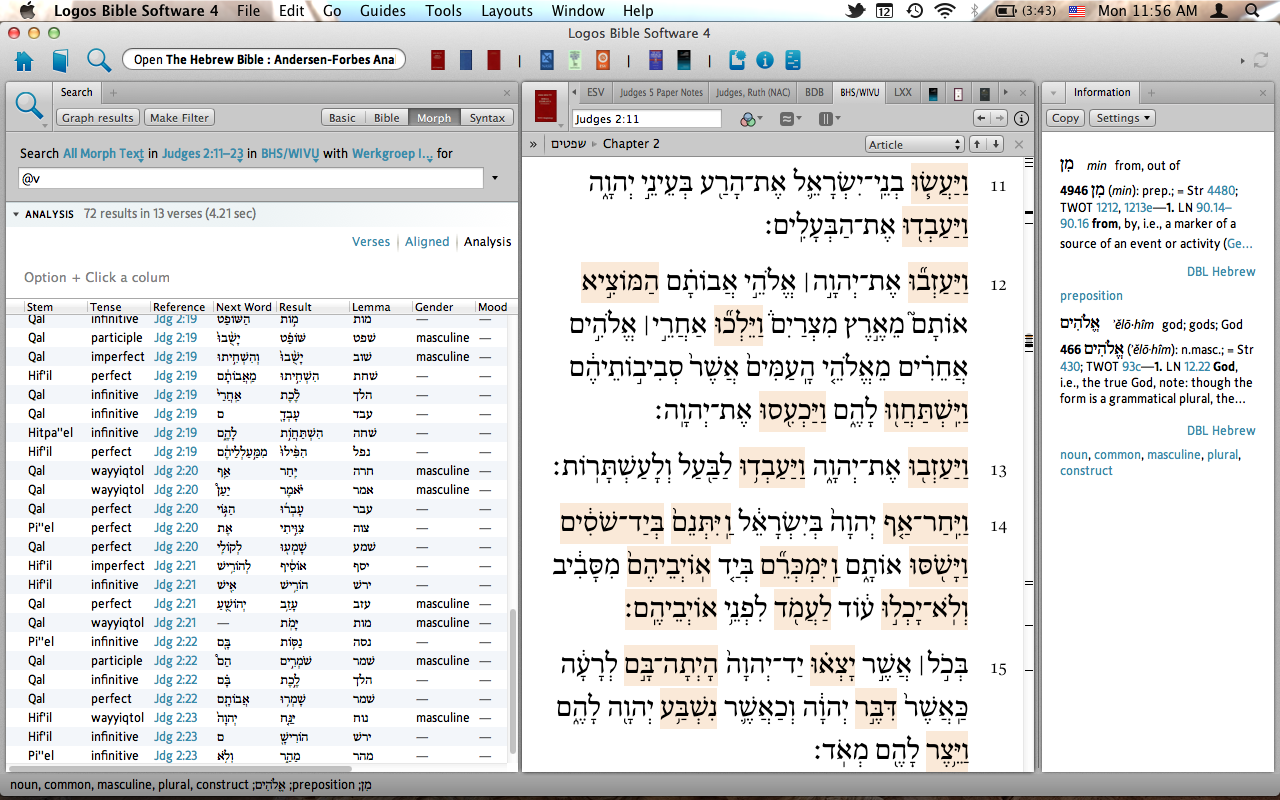
Task: Switch to the LXX tab
Action: coord(903,93)
